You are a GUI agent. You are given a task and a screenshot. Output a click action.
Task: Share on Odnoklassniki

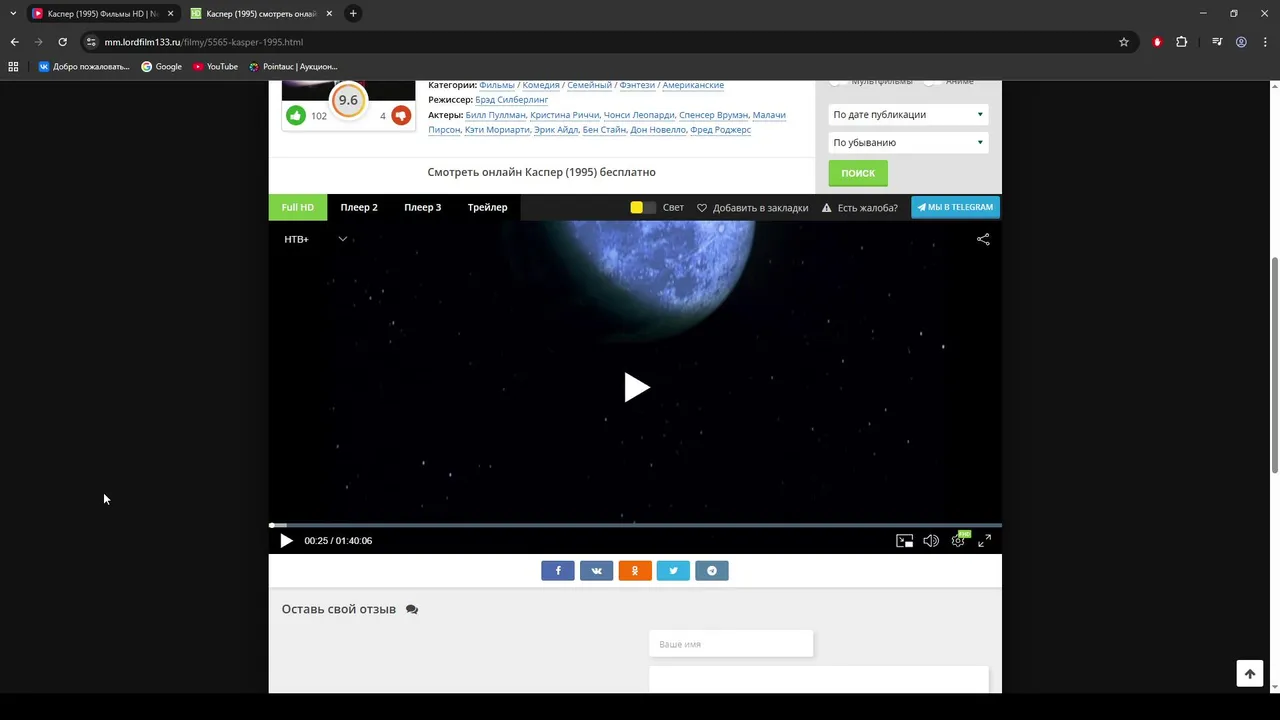pyautogui.click(x=635, y=571)
